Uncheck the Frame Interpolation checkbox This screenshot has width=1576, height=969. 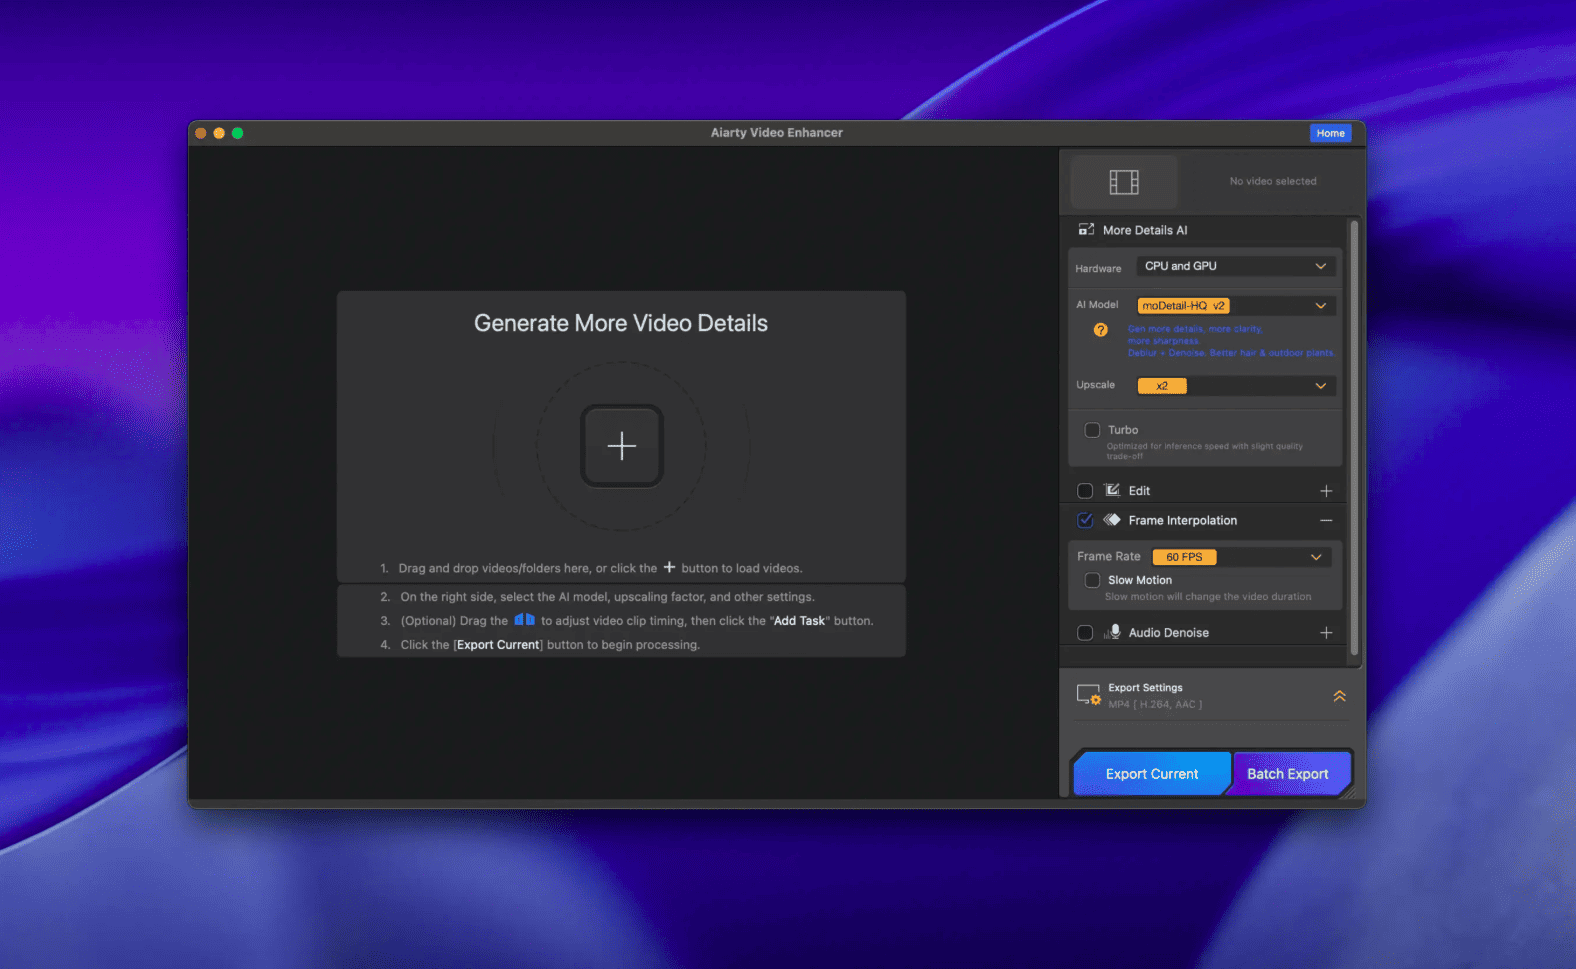click(x=1085, y=520)
